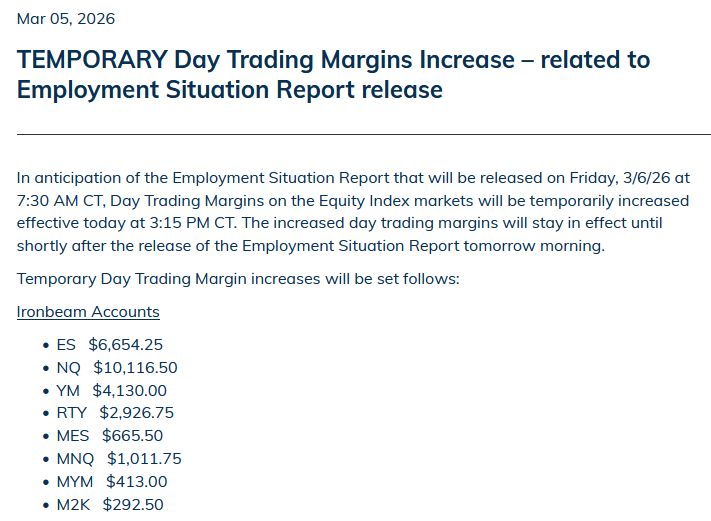This screenshot has width=711, height=521.
Task: Click the "Temporary Day Trading Margin increases" line
Action: pyautogui.click(x=238, y=279)
